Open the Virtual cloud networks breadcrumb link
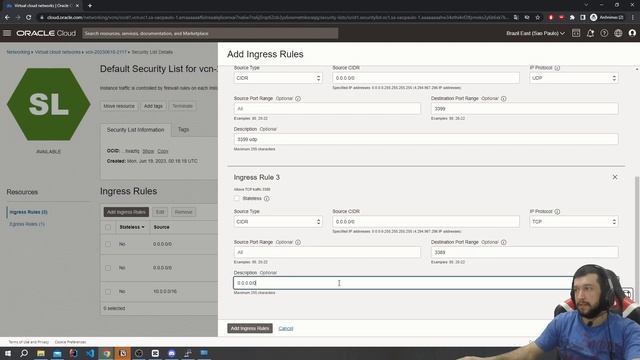640x360 pixels. [x=58, y=52]
